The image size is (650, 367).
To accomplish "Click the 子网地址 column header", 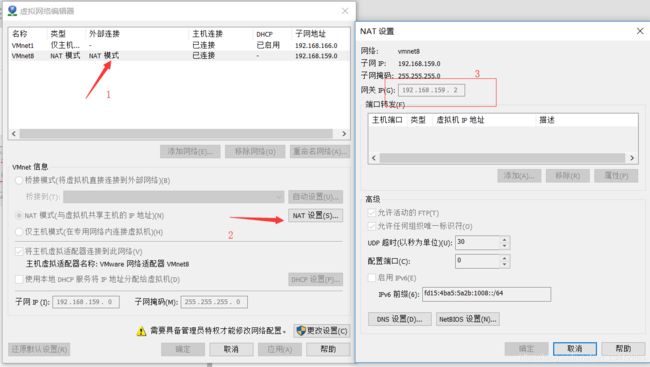I will click(310, 34).
